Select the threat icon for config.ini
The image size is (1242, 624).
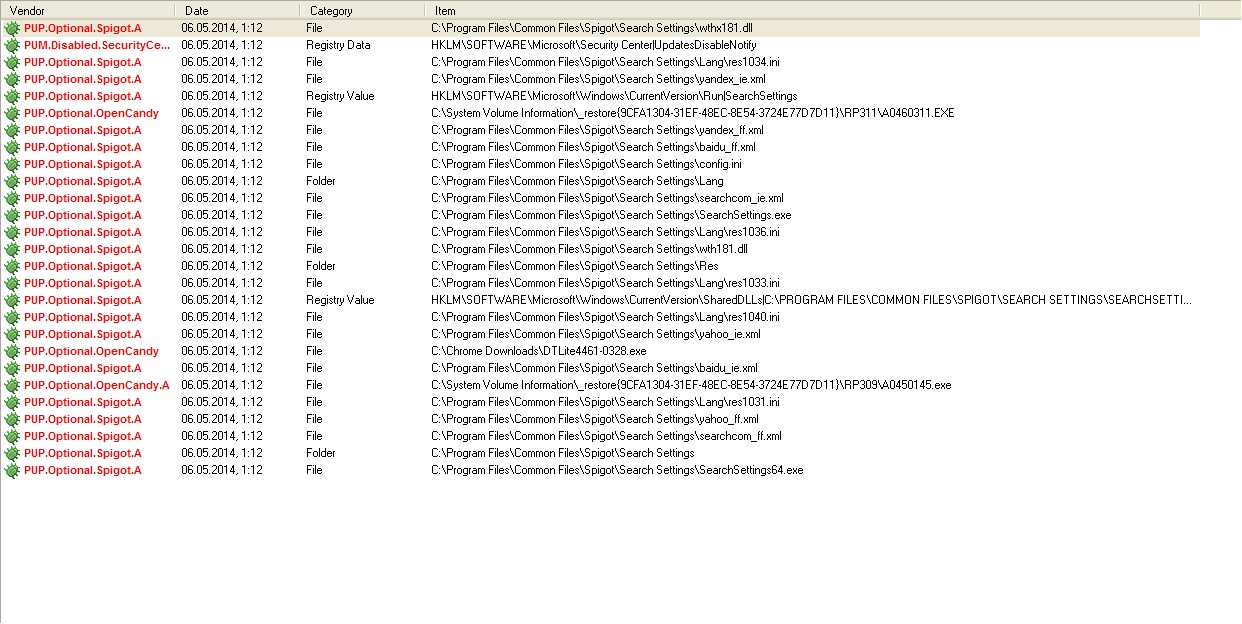click(12, 164)
